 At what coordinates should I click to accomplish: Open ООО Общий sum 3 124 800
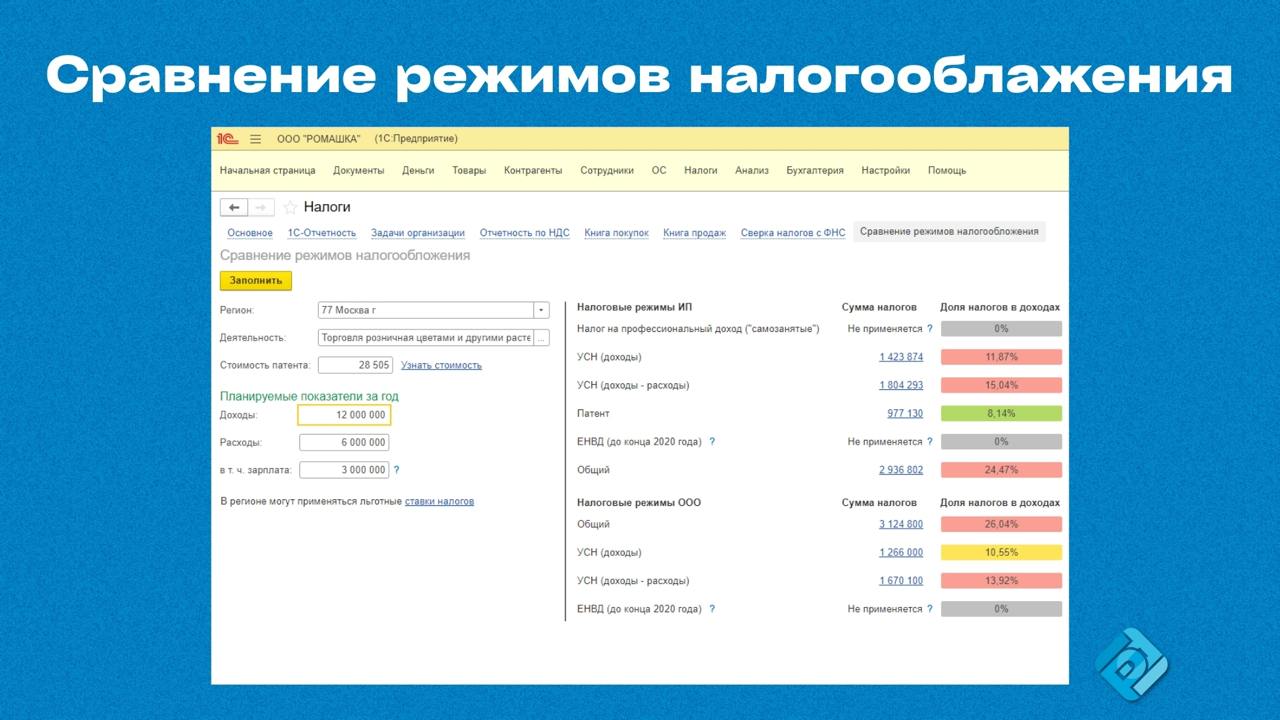tap(901, 525)
